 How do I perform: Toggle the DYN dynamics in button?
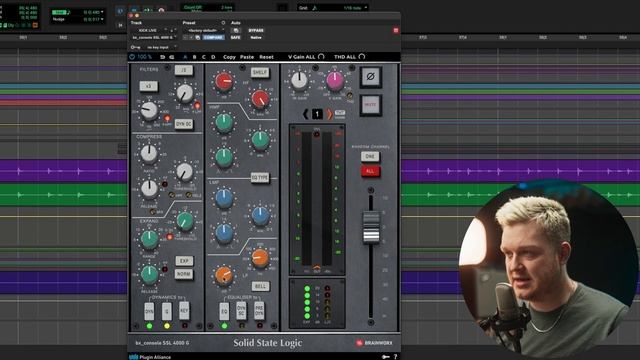(149, 311)
